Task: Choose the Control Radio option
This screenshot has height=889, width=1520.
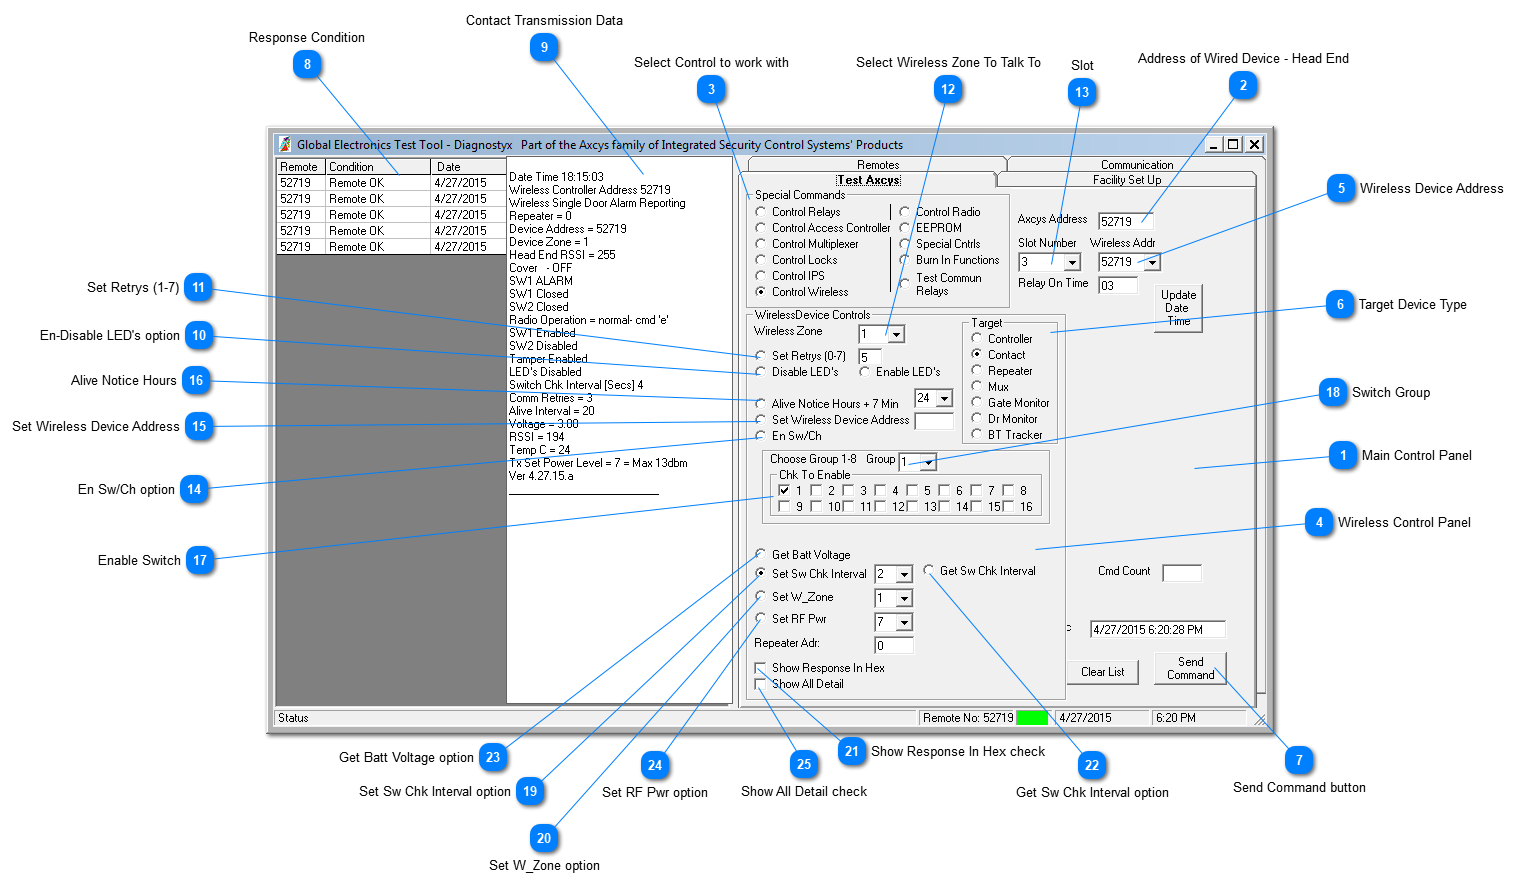Action: tap(905, 212)
